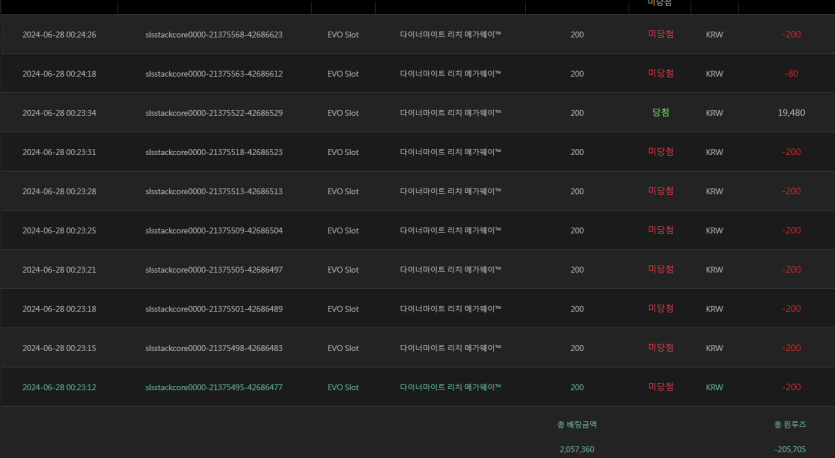Click timestamp 2024-06-28 00:24:26
Screen dimensions: 835x458
tap(59, 35)
